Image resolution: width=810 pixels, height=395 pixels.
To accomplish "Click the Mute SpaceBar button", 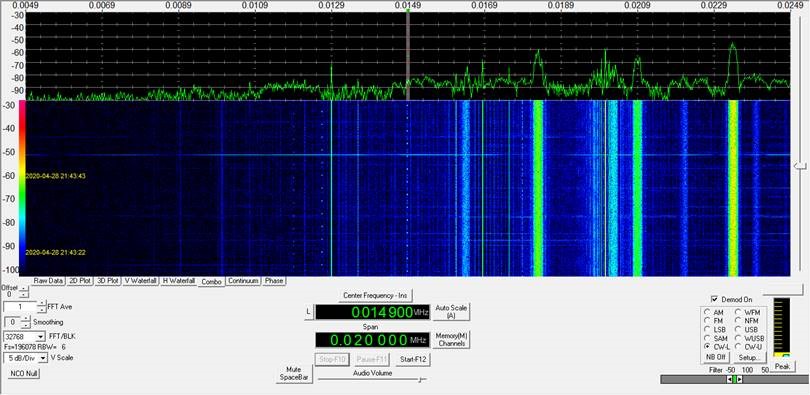I will point(293,374).
